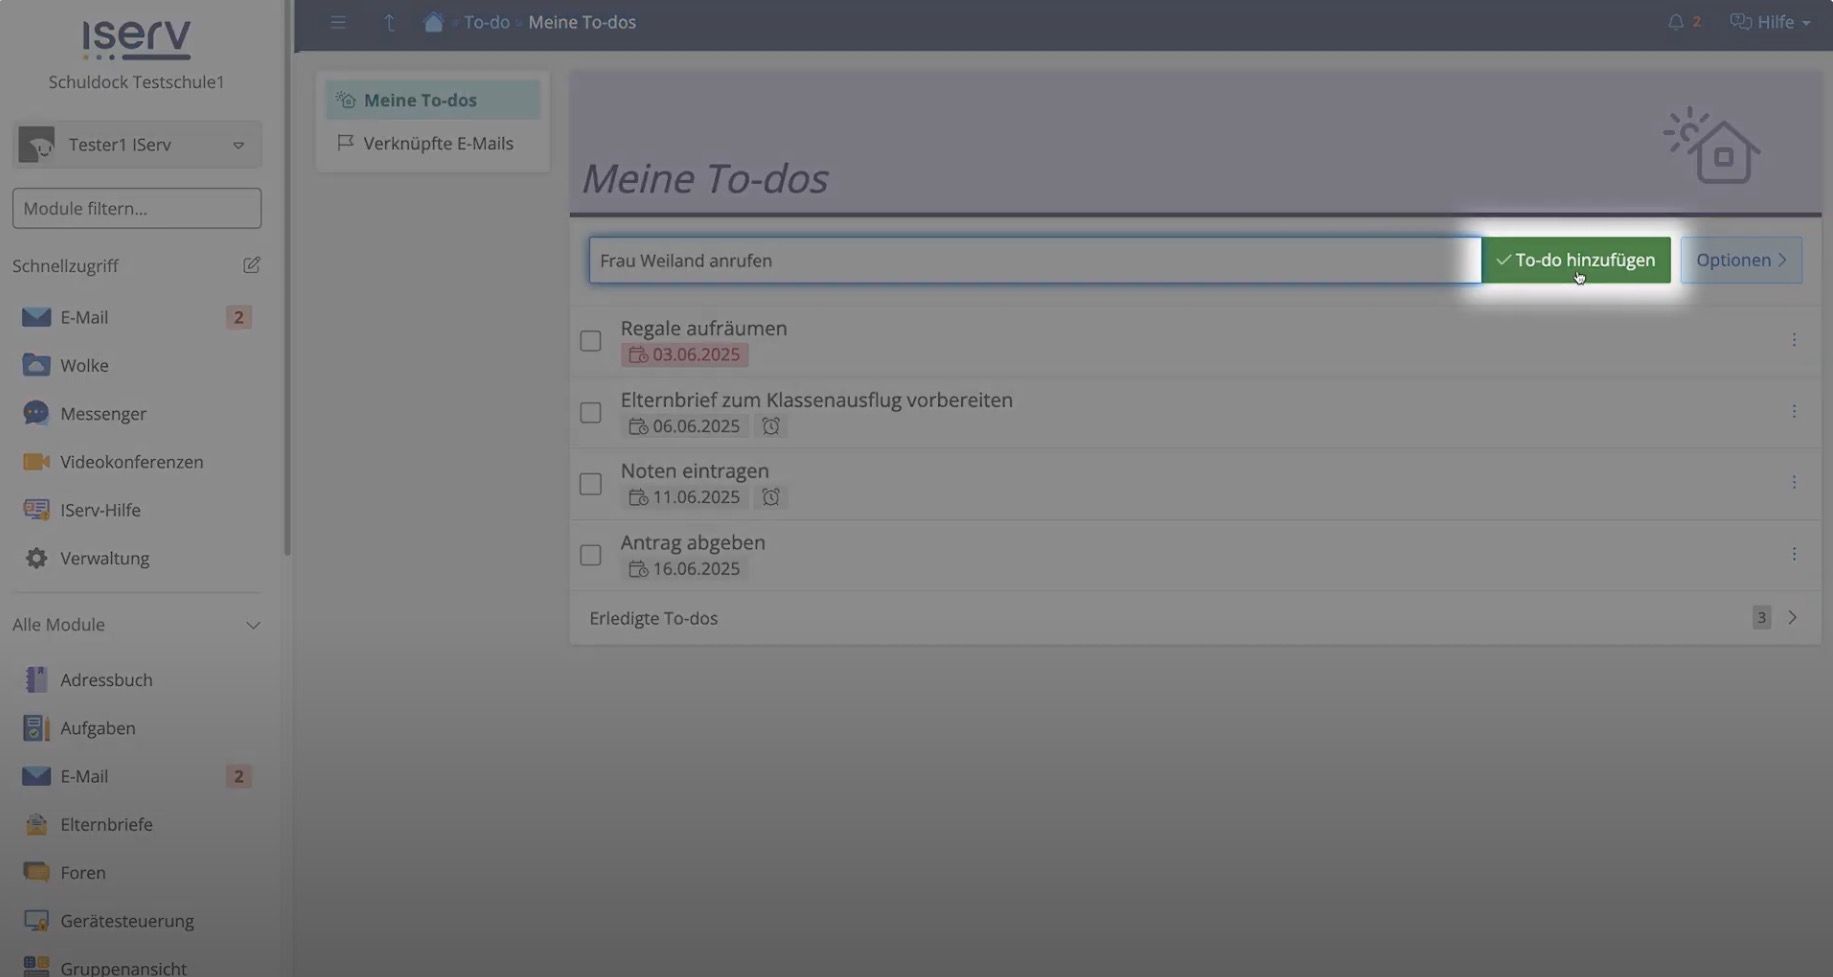Open the Verwaltung gear icon
This screenshot has width=1833, height=977.
(x=36, y=558)
